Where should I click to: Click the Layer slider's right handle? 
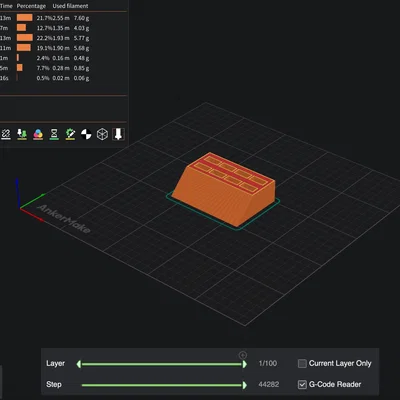click(245, 364)
